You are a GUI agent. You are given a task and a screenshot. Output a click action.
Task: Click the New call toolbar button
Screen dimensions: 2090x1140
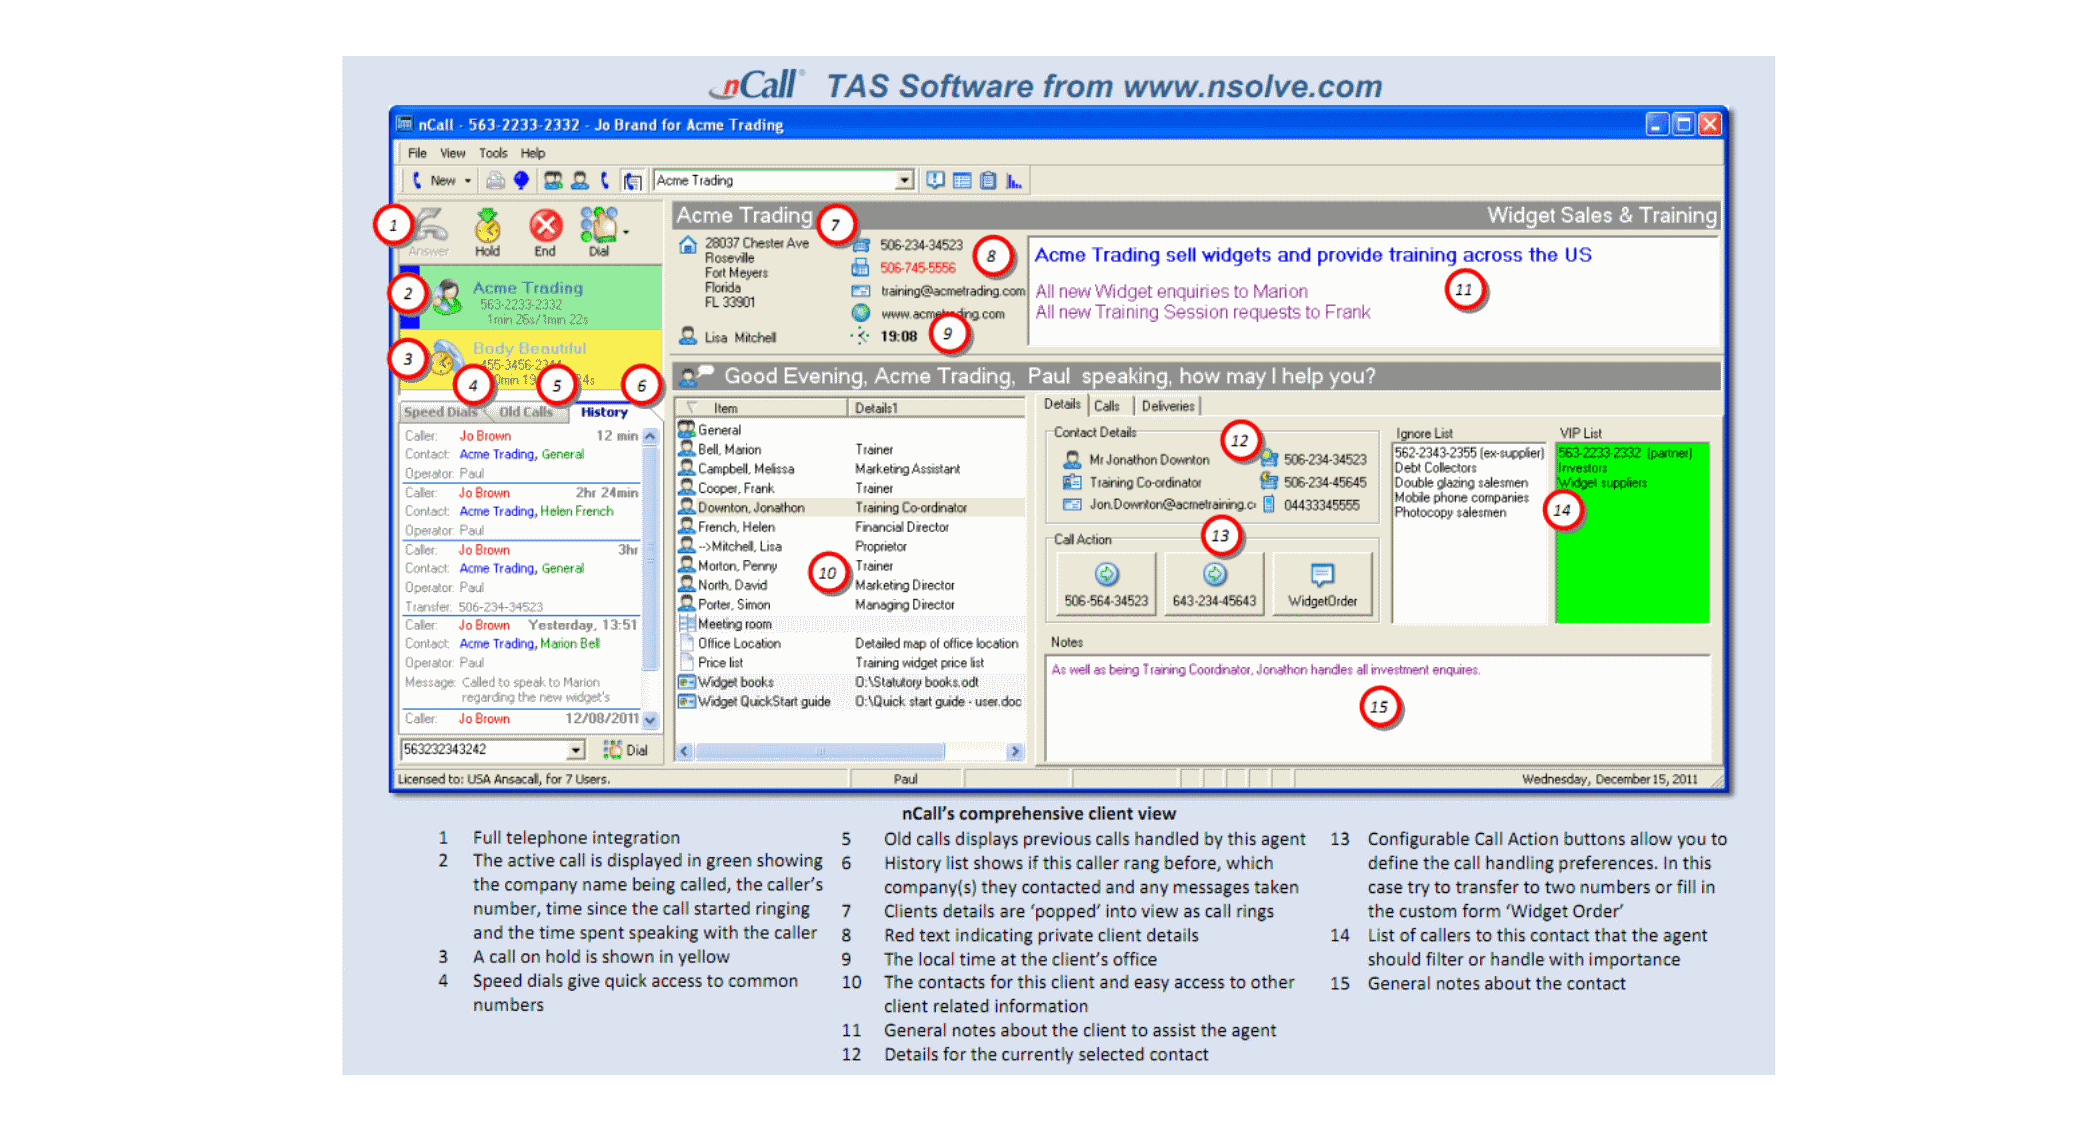point(434,181)
